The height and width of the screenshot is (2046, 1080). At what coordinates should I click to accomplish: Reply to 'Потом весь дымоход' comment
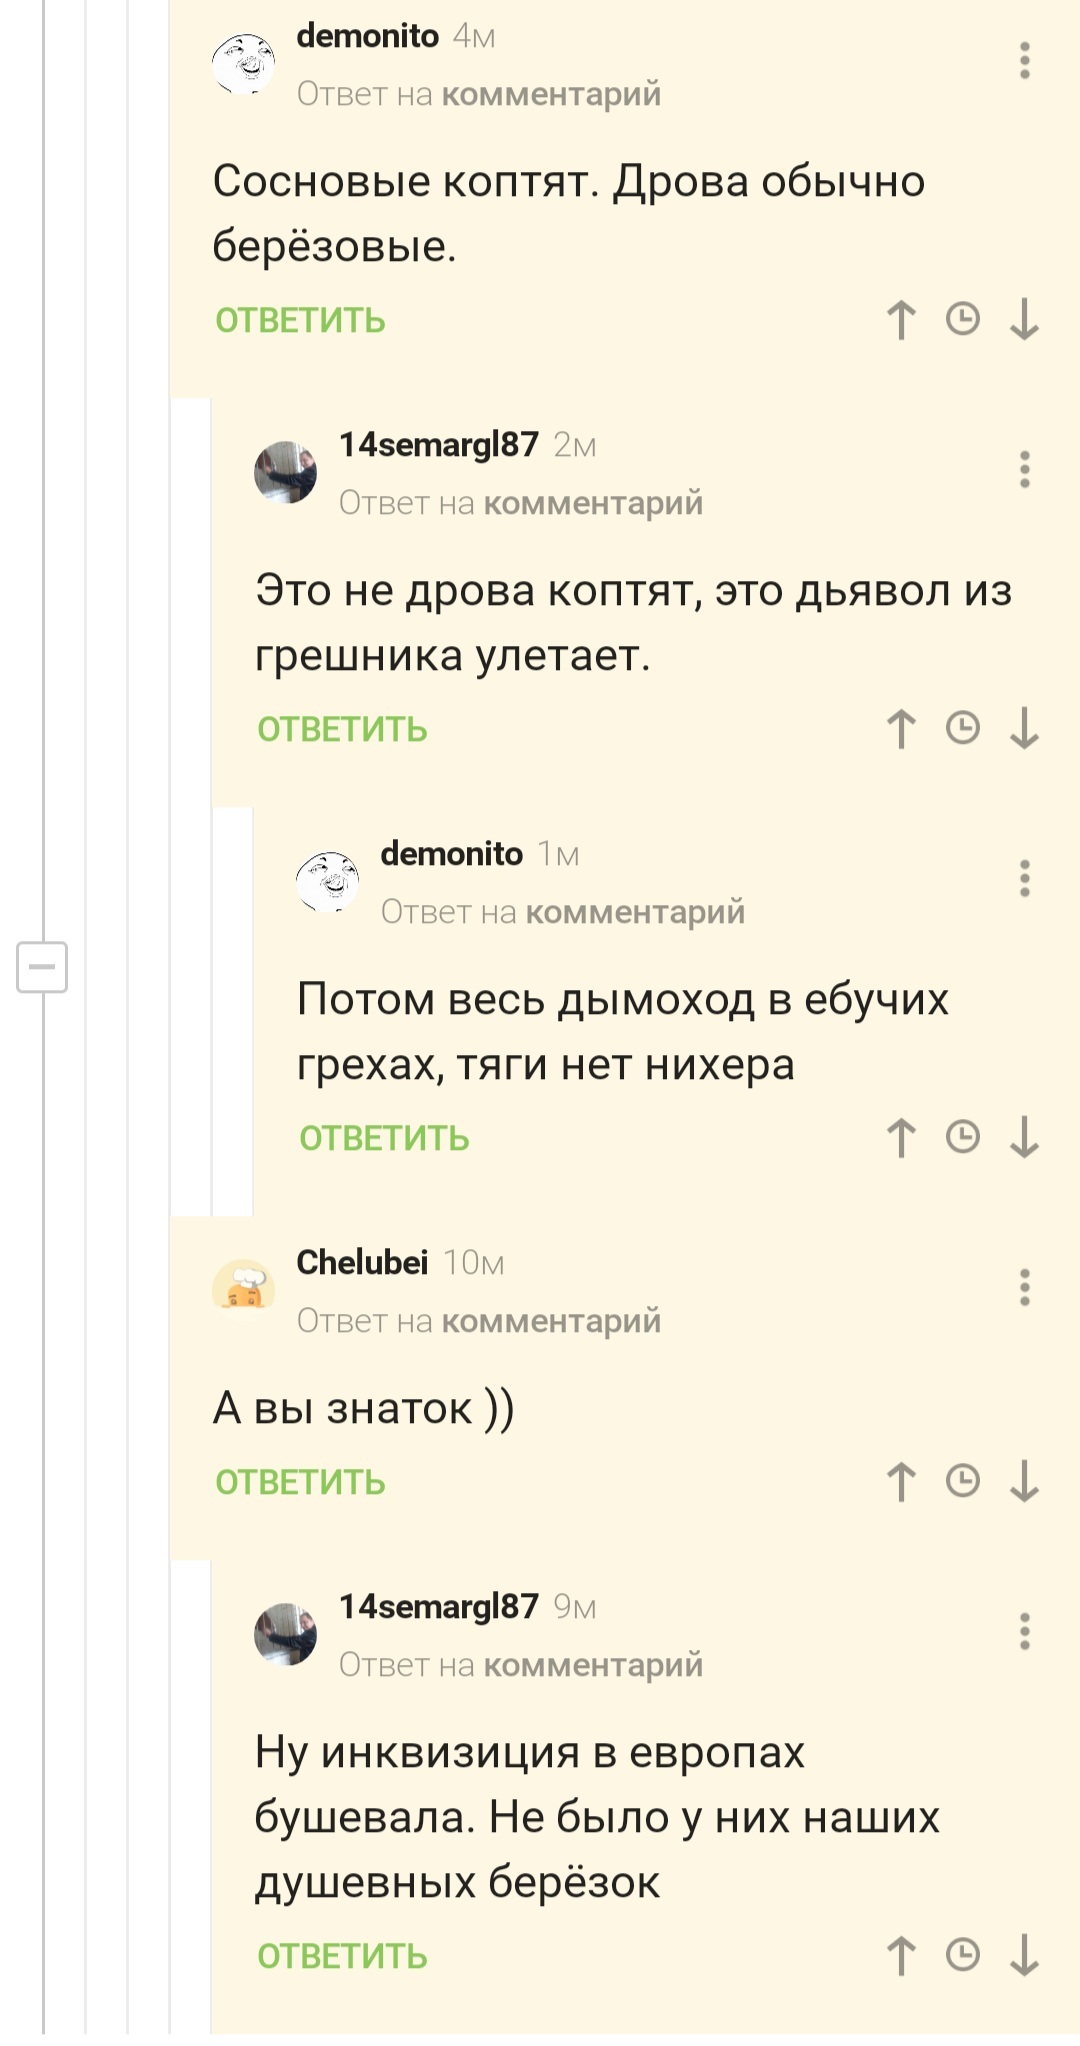pos(384,1139)
